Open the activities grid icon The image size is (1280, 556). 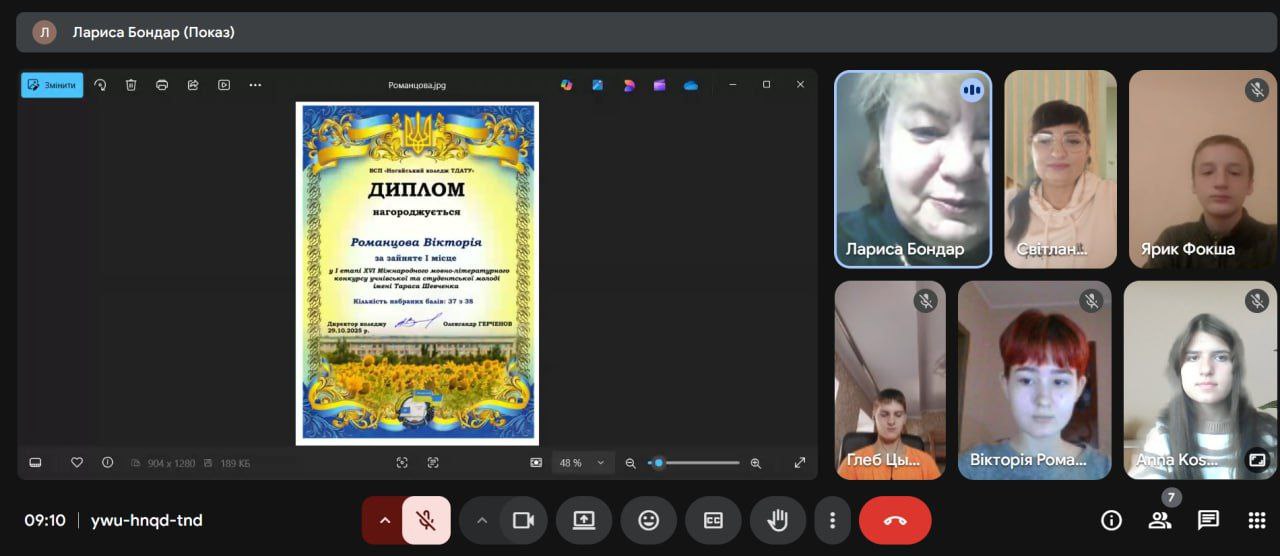point(1257,520)
